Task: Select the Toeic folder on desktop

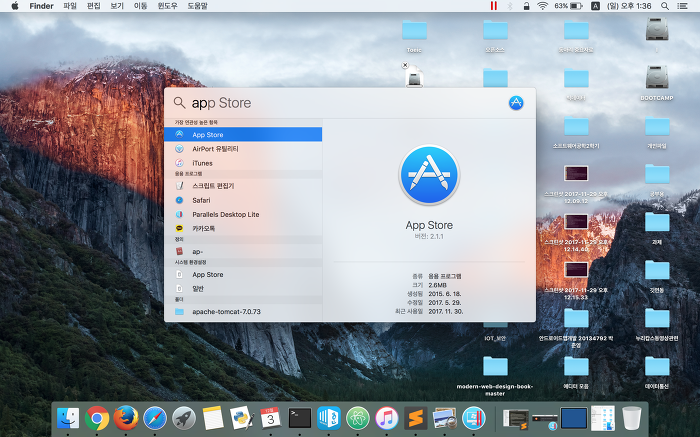Action: point(414,37)
